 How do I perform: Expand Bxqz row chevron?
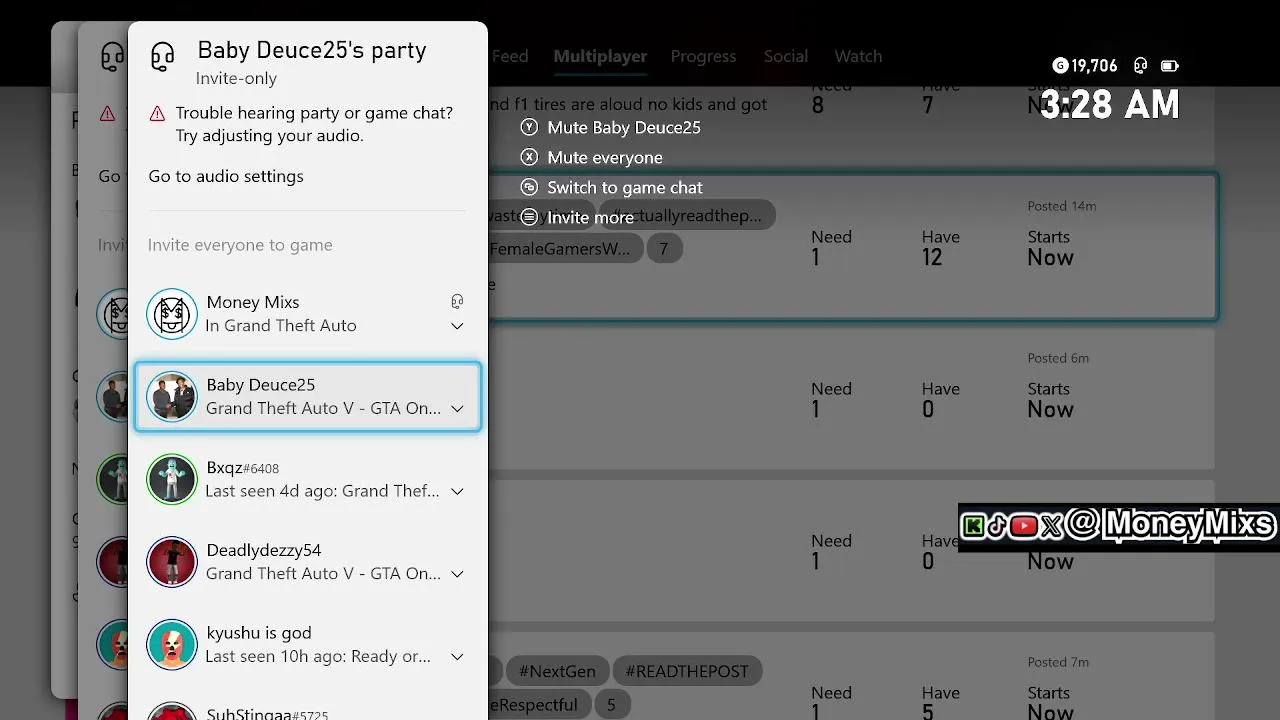457,491
